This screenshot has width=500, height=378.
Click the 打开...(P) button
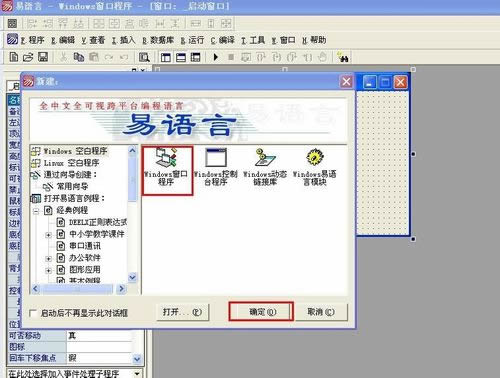point(182,312)
